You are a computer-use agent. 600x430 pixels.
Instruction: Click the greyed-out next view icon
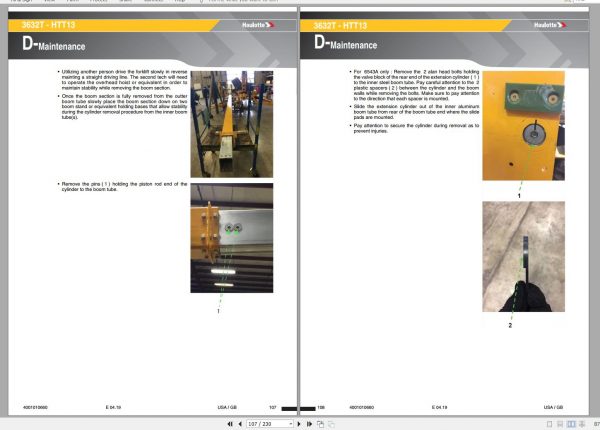tap(331, 424)
